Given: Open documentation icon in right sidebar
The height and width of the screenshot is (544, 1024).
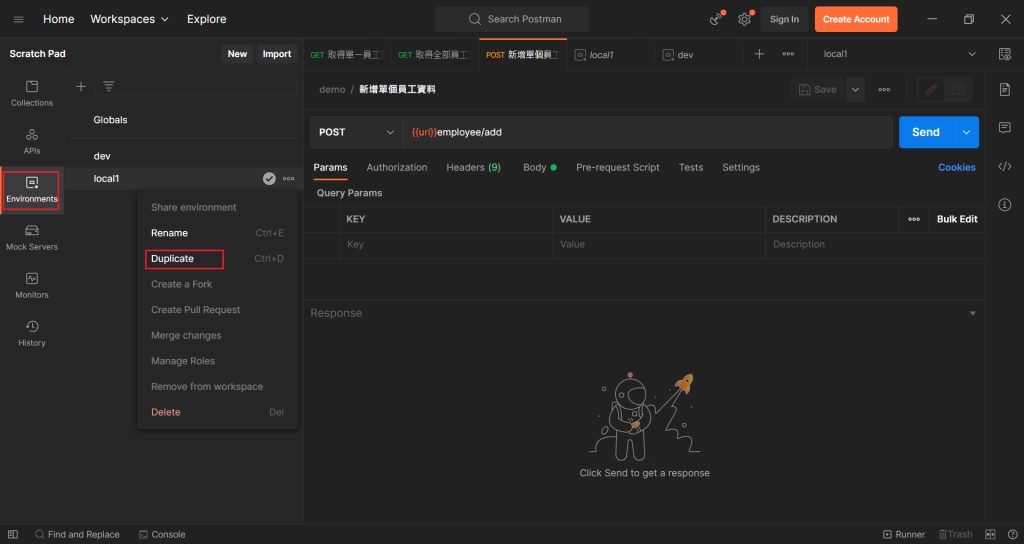Looking at the screenshot, I should click(1005, 89).
